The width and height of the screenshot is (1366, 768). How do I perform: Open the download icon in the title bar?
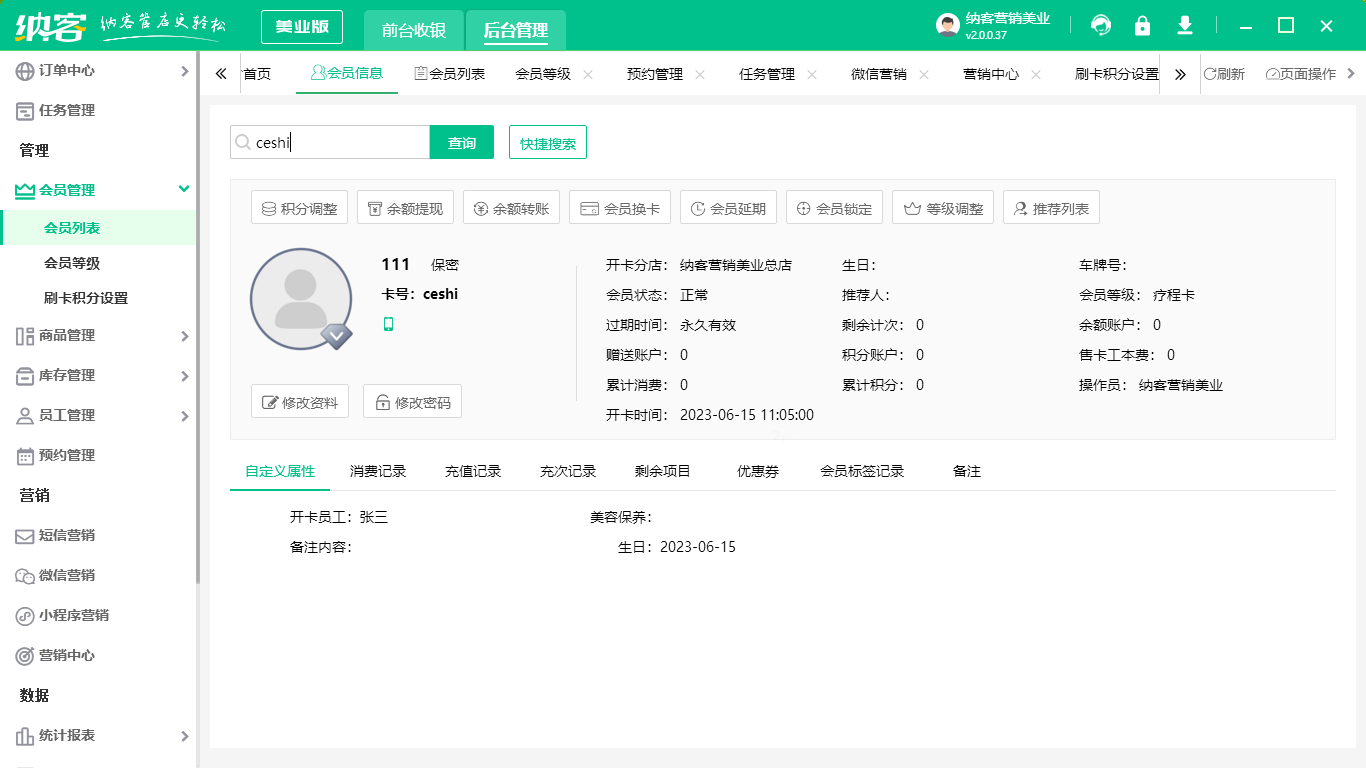pyautogui.click(x=1184, y=25)
